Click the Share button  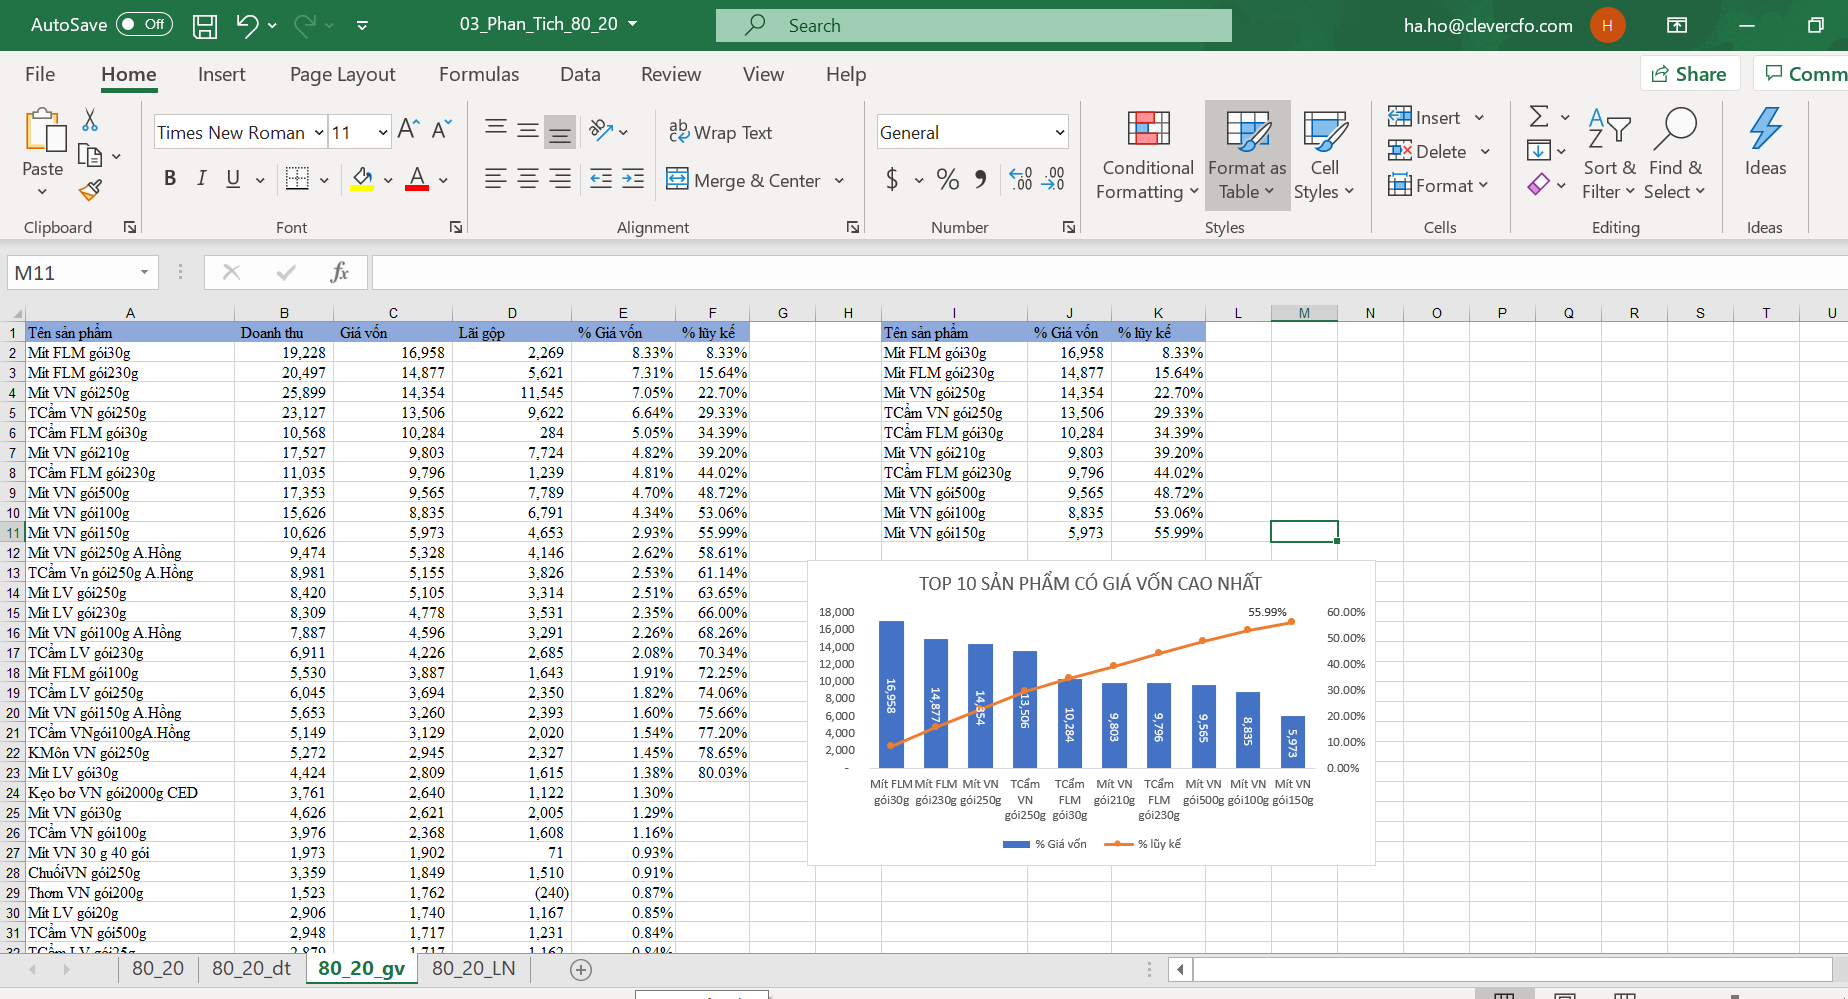coord(1689,74)
